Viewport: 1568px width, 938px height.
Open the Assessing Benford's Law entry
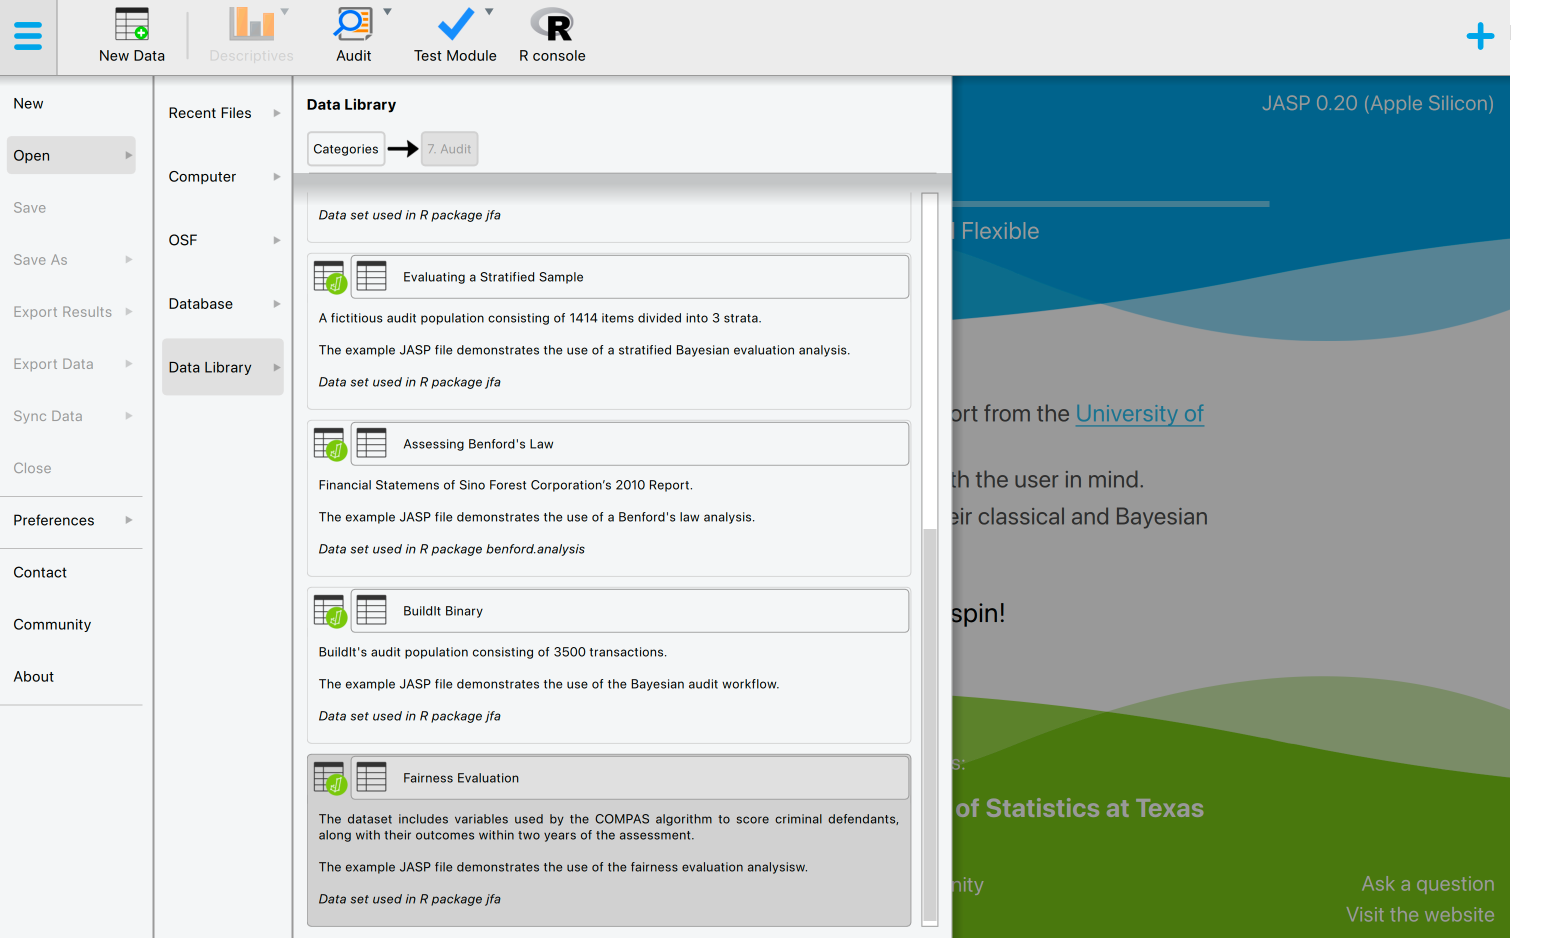(x=630, y=444)
